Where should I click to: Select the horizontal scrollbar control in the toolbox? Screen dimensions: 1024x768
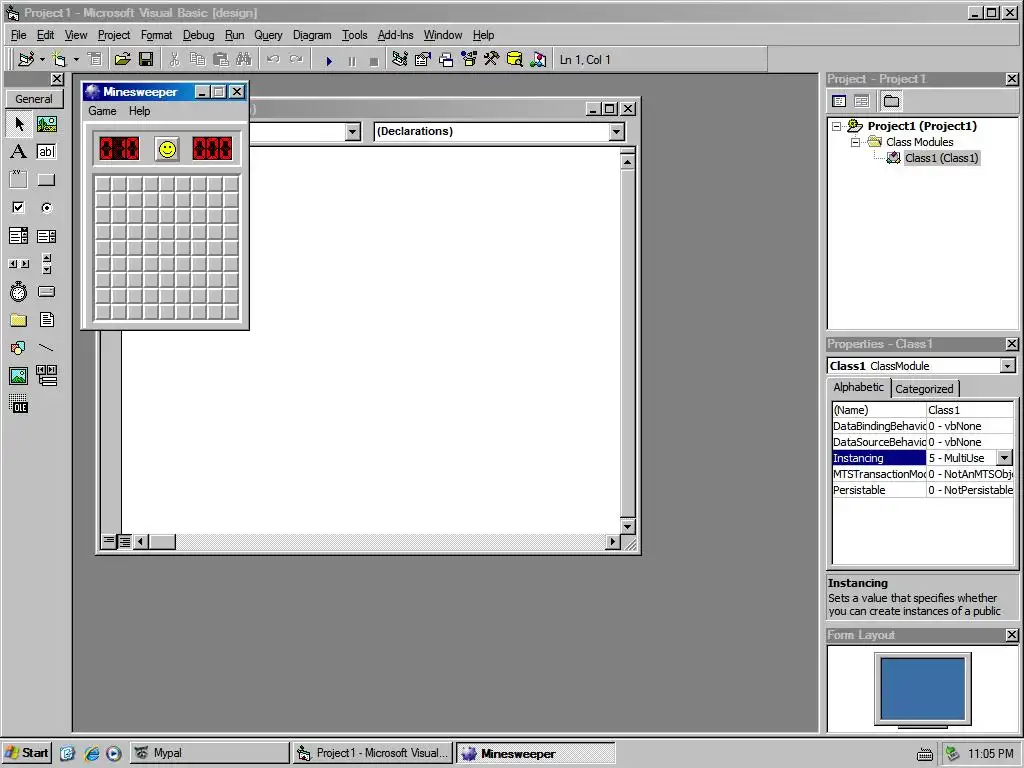(19, 264)
